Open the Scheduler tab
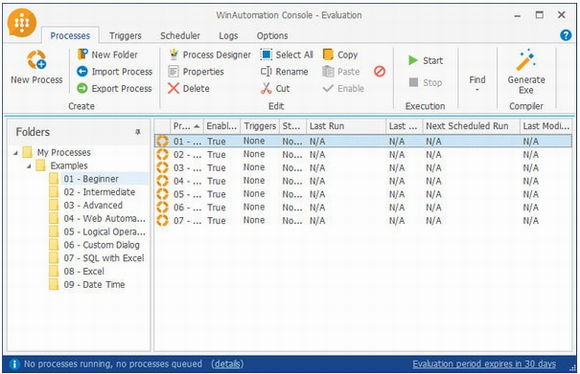The width and height of the screenshot is (580, 374). pyautogui.click(x=180, y=36)
